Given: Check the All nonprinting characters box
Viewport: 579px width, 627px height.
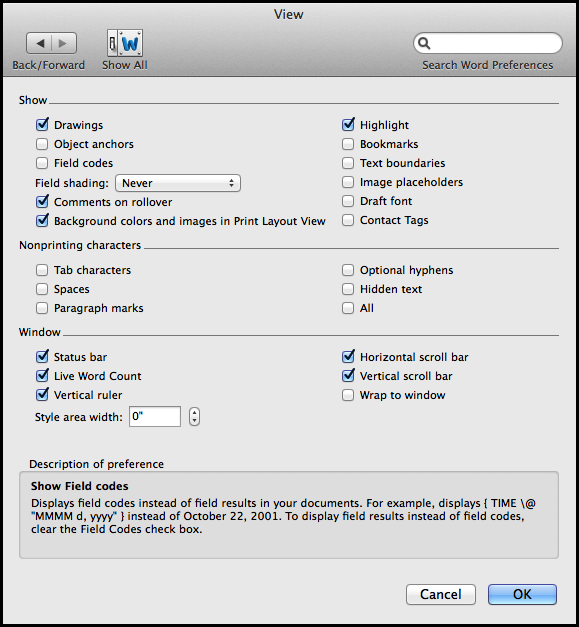Looking at the screenshot, I should (x=348, y=308).
